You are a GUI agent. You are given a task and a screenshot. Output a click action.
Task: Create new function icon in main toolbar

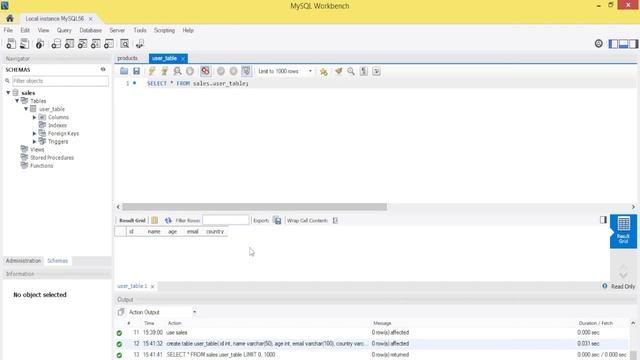(x=109, y=44)
